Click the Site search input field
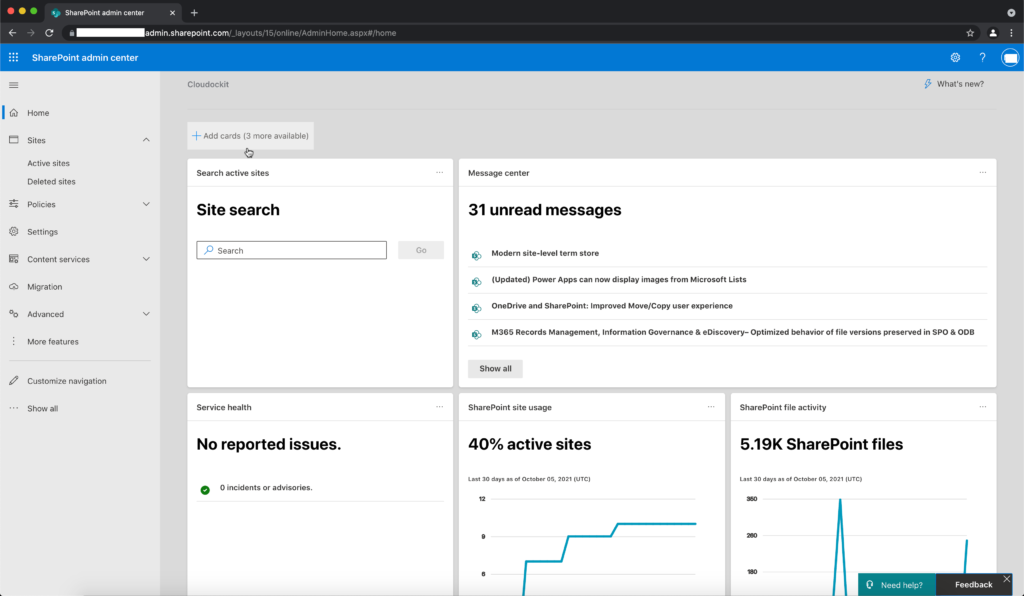The height and width of the screenshot is (596, 1024). coord(291,250)
